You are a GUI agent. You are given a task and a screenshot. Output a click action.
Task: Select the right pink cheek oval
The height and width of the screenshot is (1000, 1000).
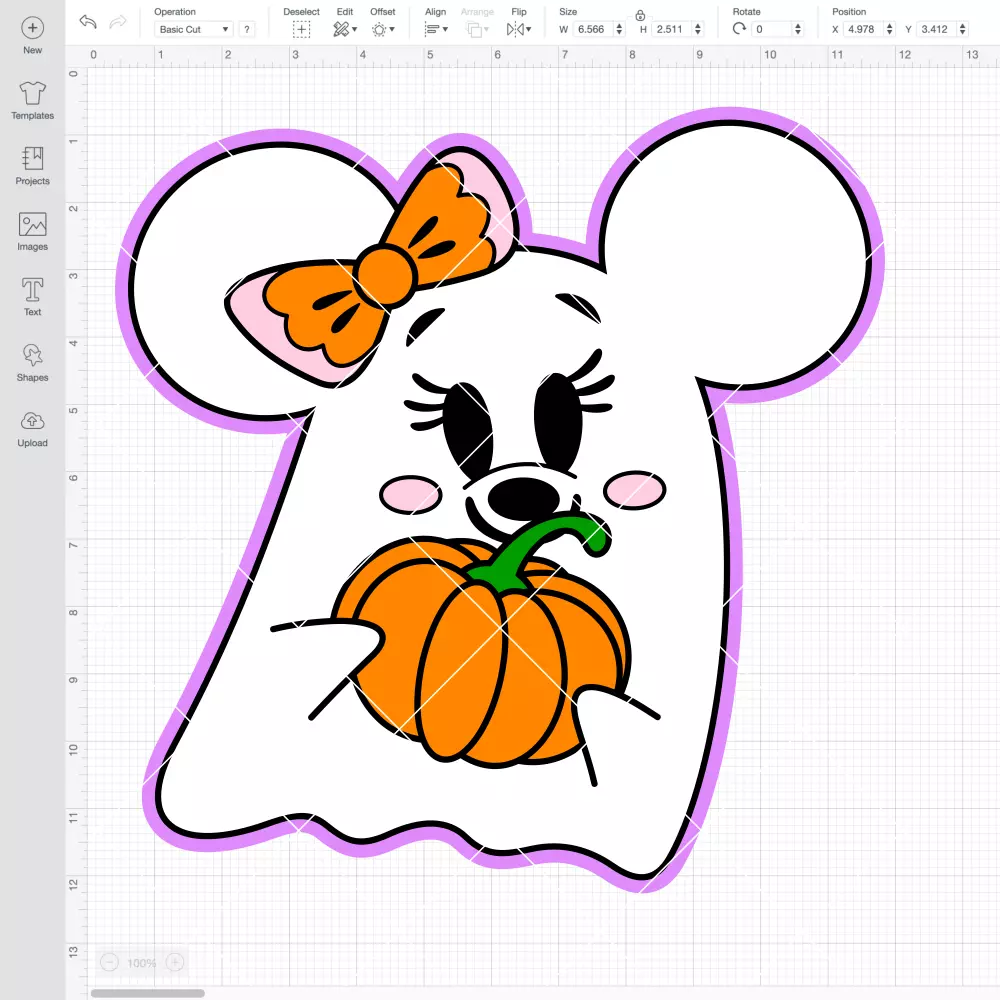click(x=635, y=490)
